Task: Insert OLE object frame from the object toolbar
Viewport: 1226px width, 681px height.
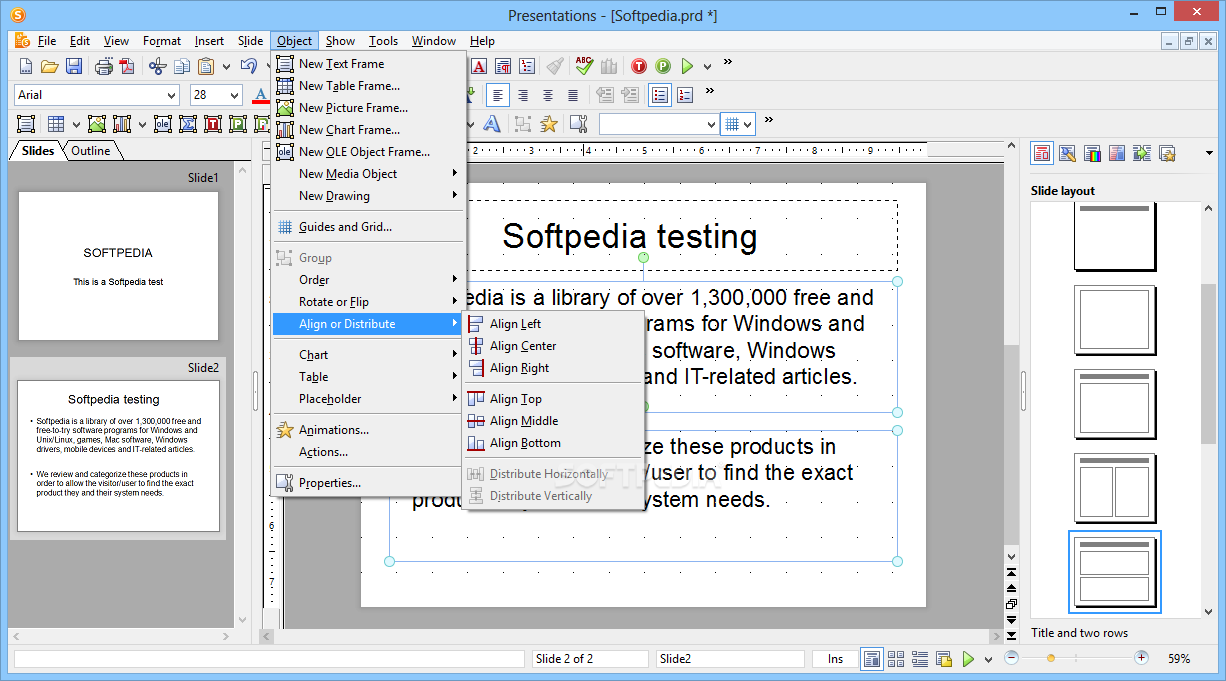Action: [165, 124]
